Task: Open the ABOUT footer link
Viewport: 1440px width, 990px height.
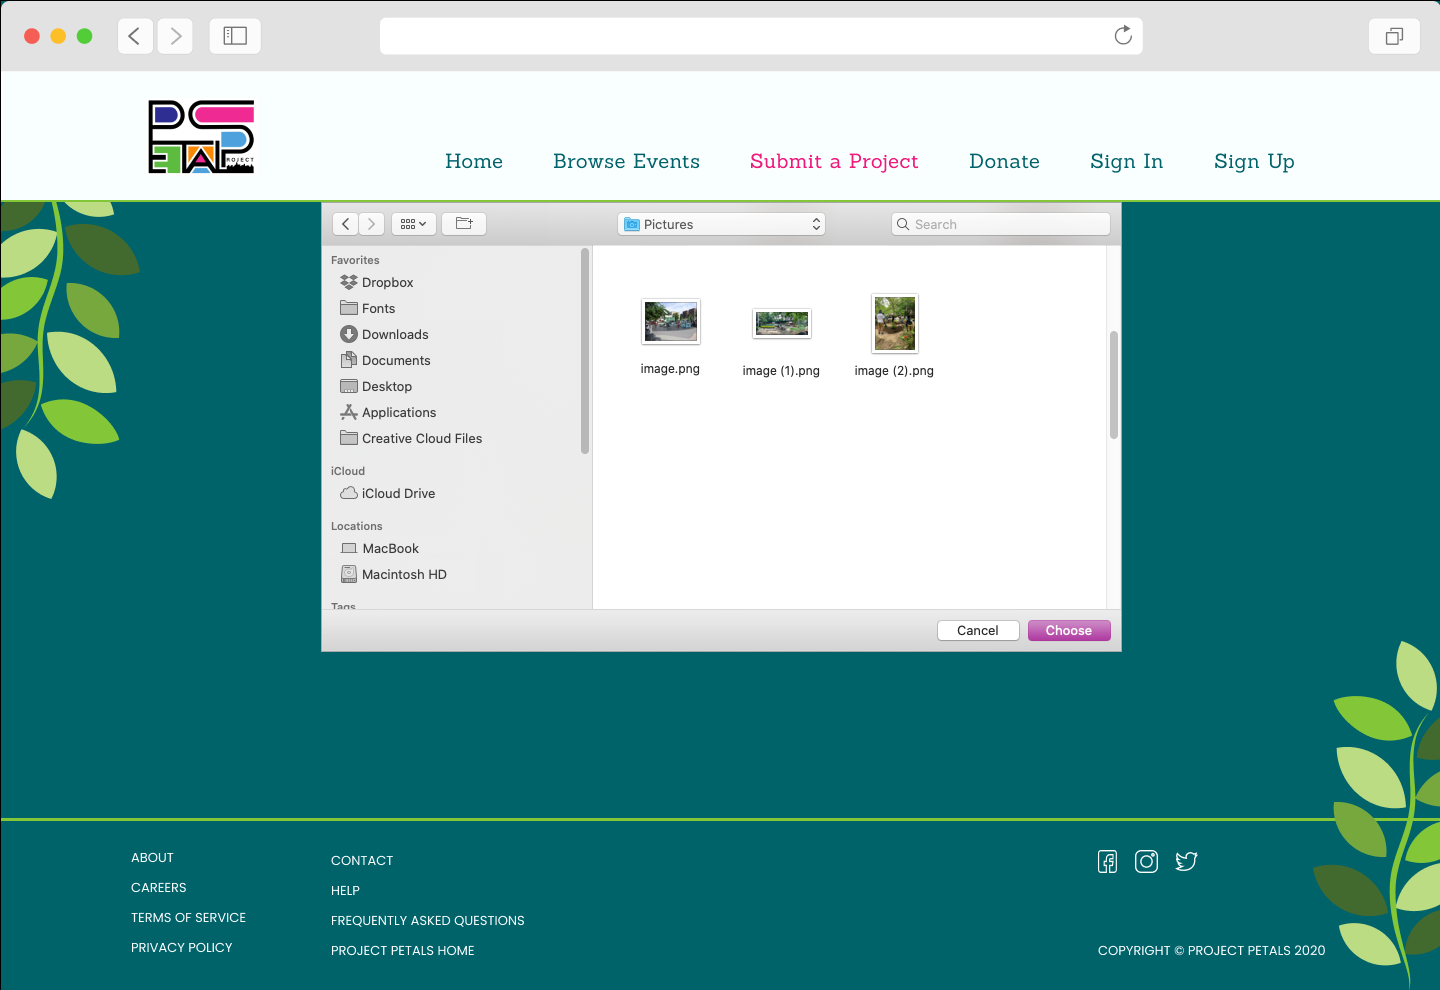Action: (152, 858)
